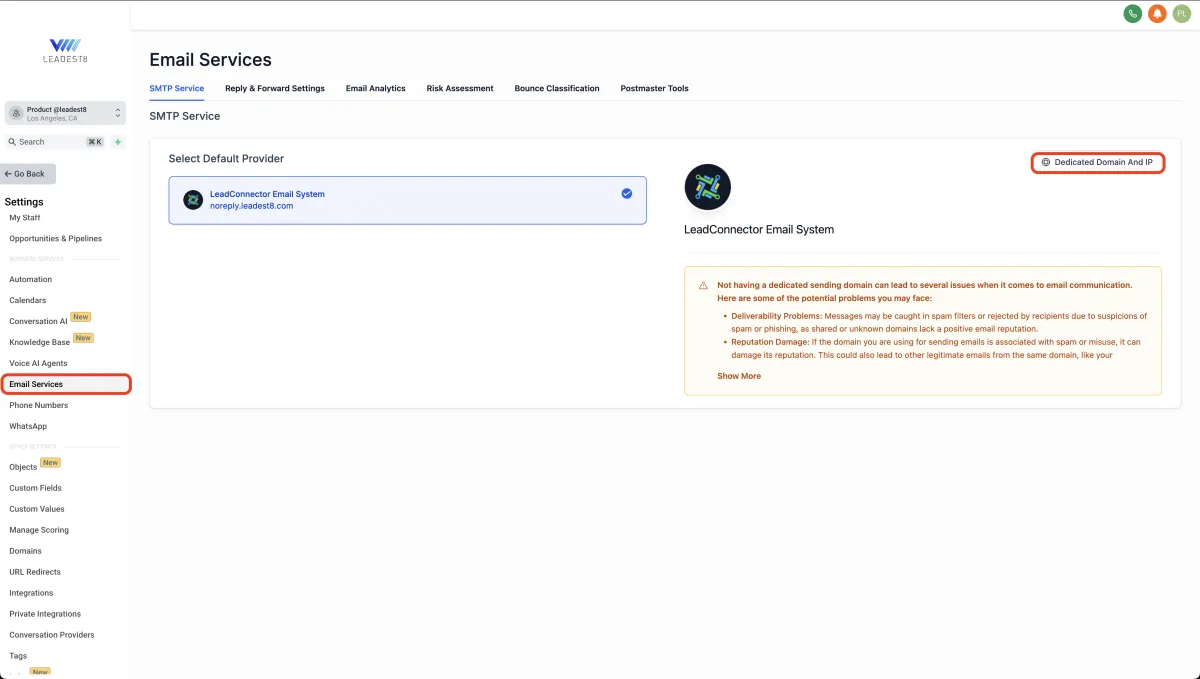Viewport: 1200px width, 679px height.
Task: Open Conversation AI settings
Action: pos(39,321)
